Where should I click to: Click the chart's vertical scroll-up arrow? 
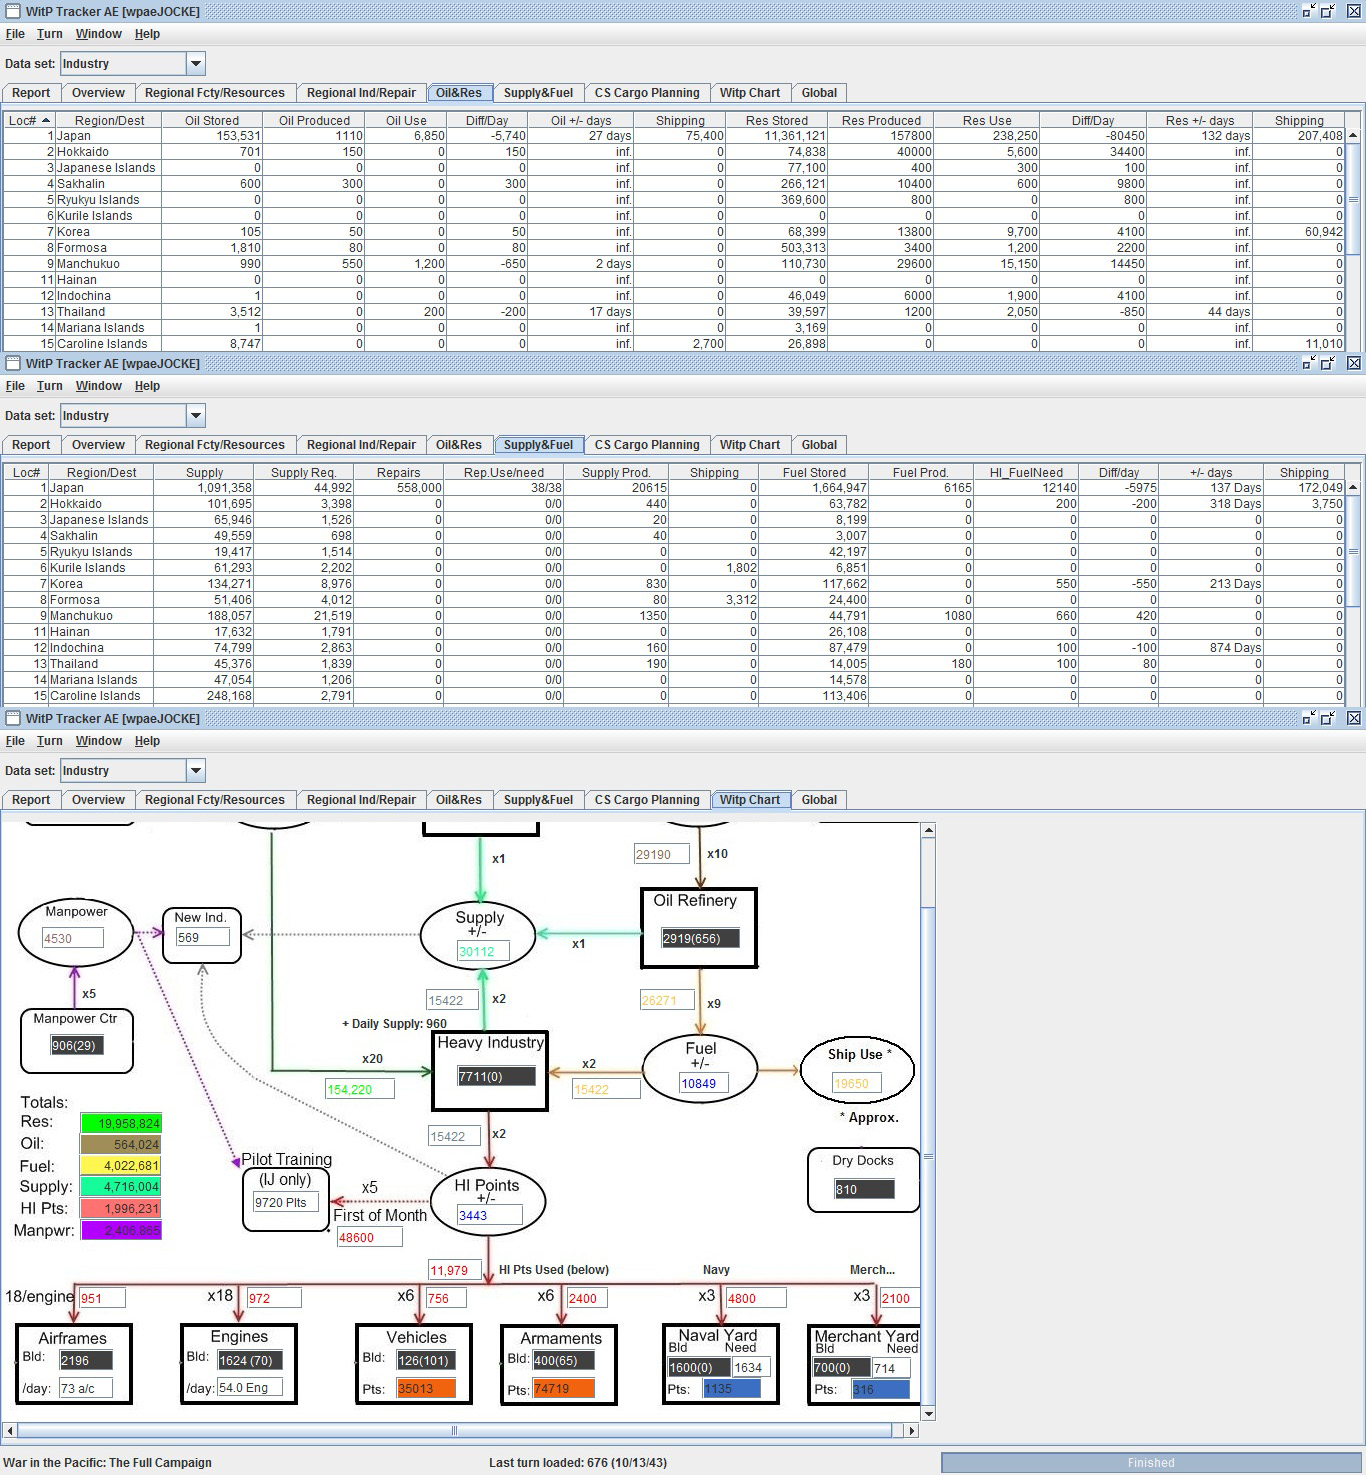point(928,830)
